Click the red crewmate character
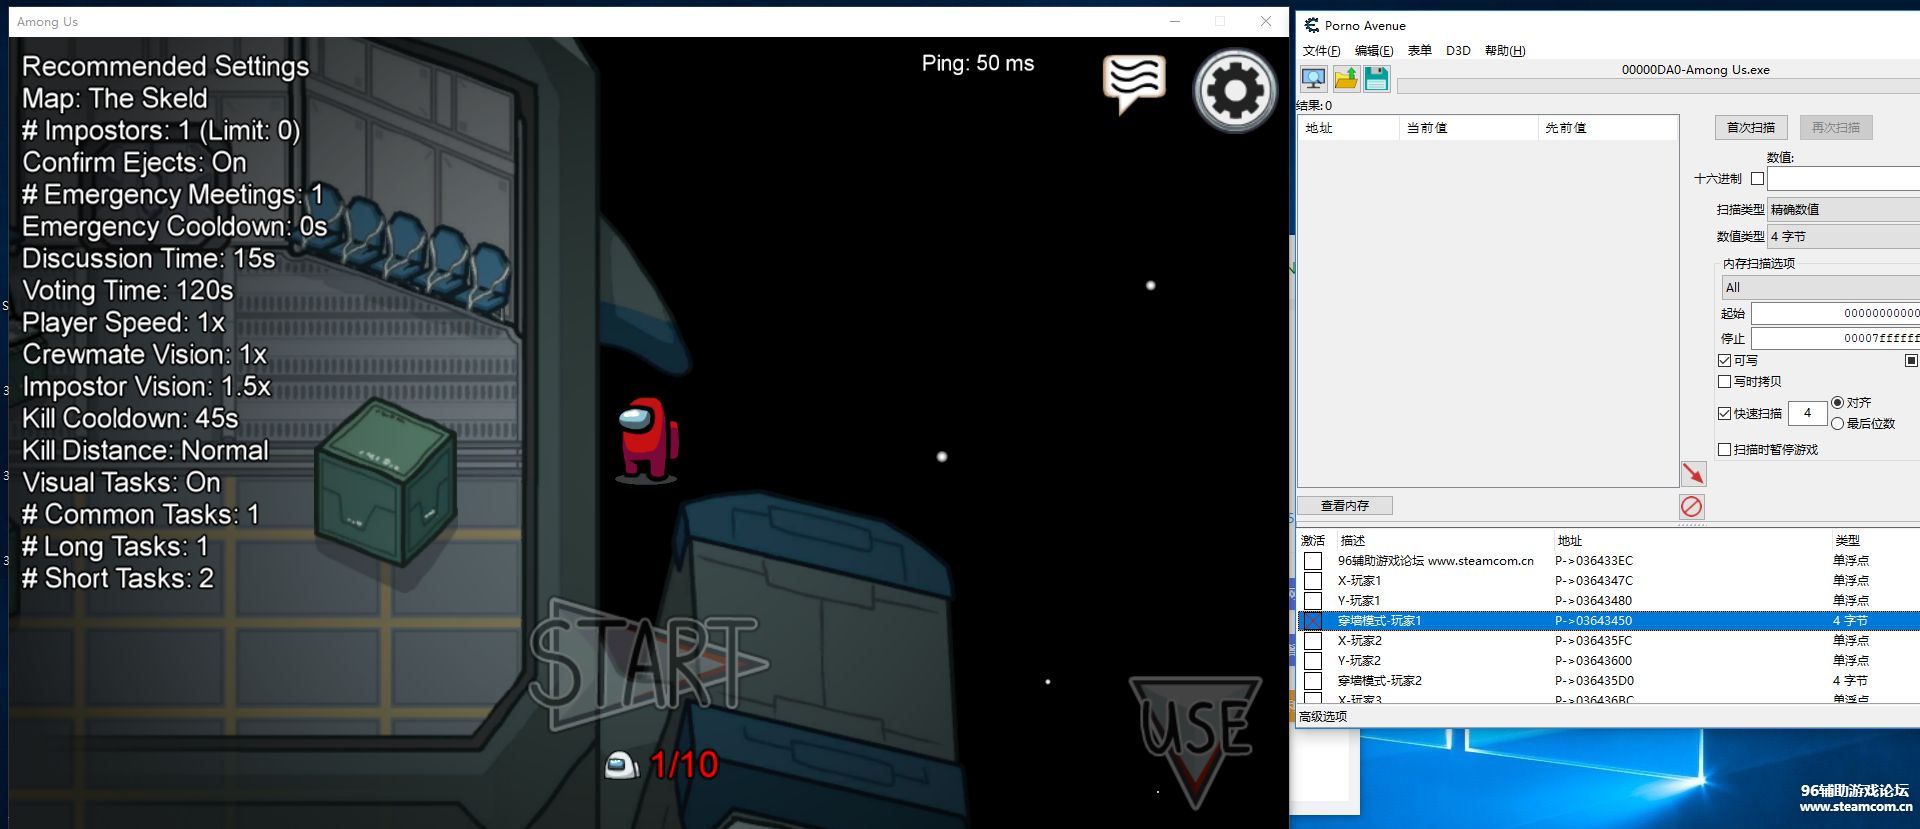 pos(647,440)
